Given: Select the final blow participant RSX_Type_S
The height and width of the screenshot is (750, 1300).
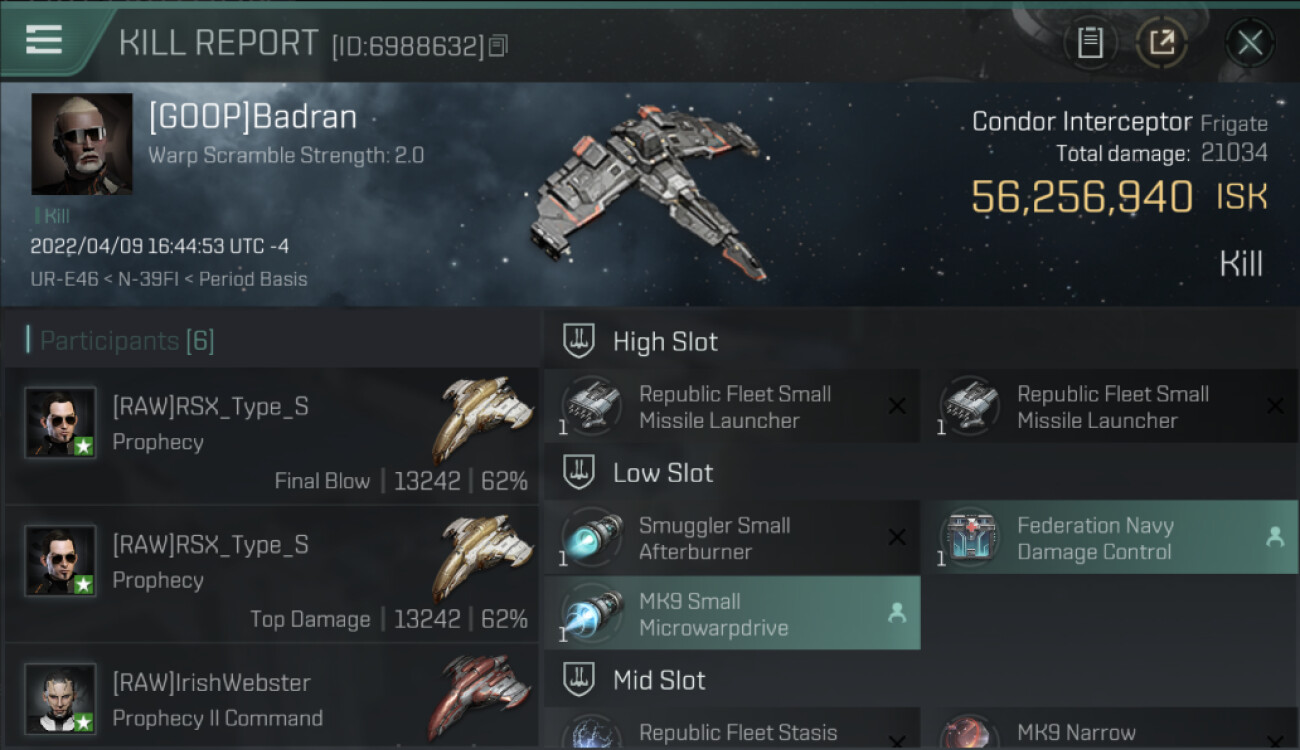Looking at the screenshot, I should [x=271, y=436].
